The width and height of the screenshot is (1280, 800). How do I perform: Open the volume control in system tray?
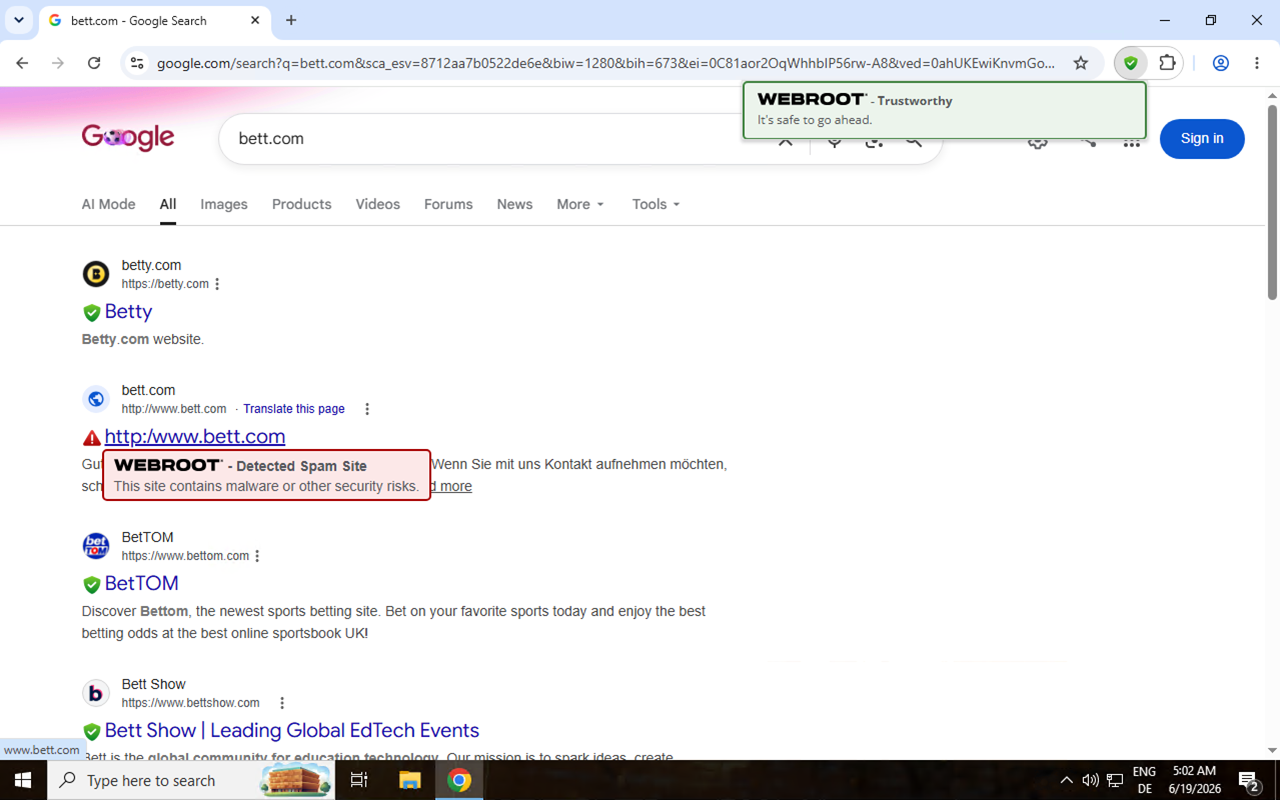coord(1090,780)
